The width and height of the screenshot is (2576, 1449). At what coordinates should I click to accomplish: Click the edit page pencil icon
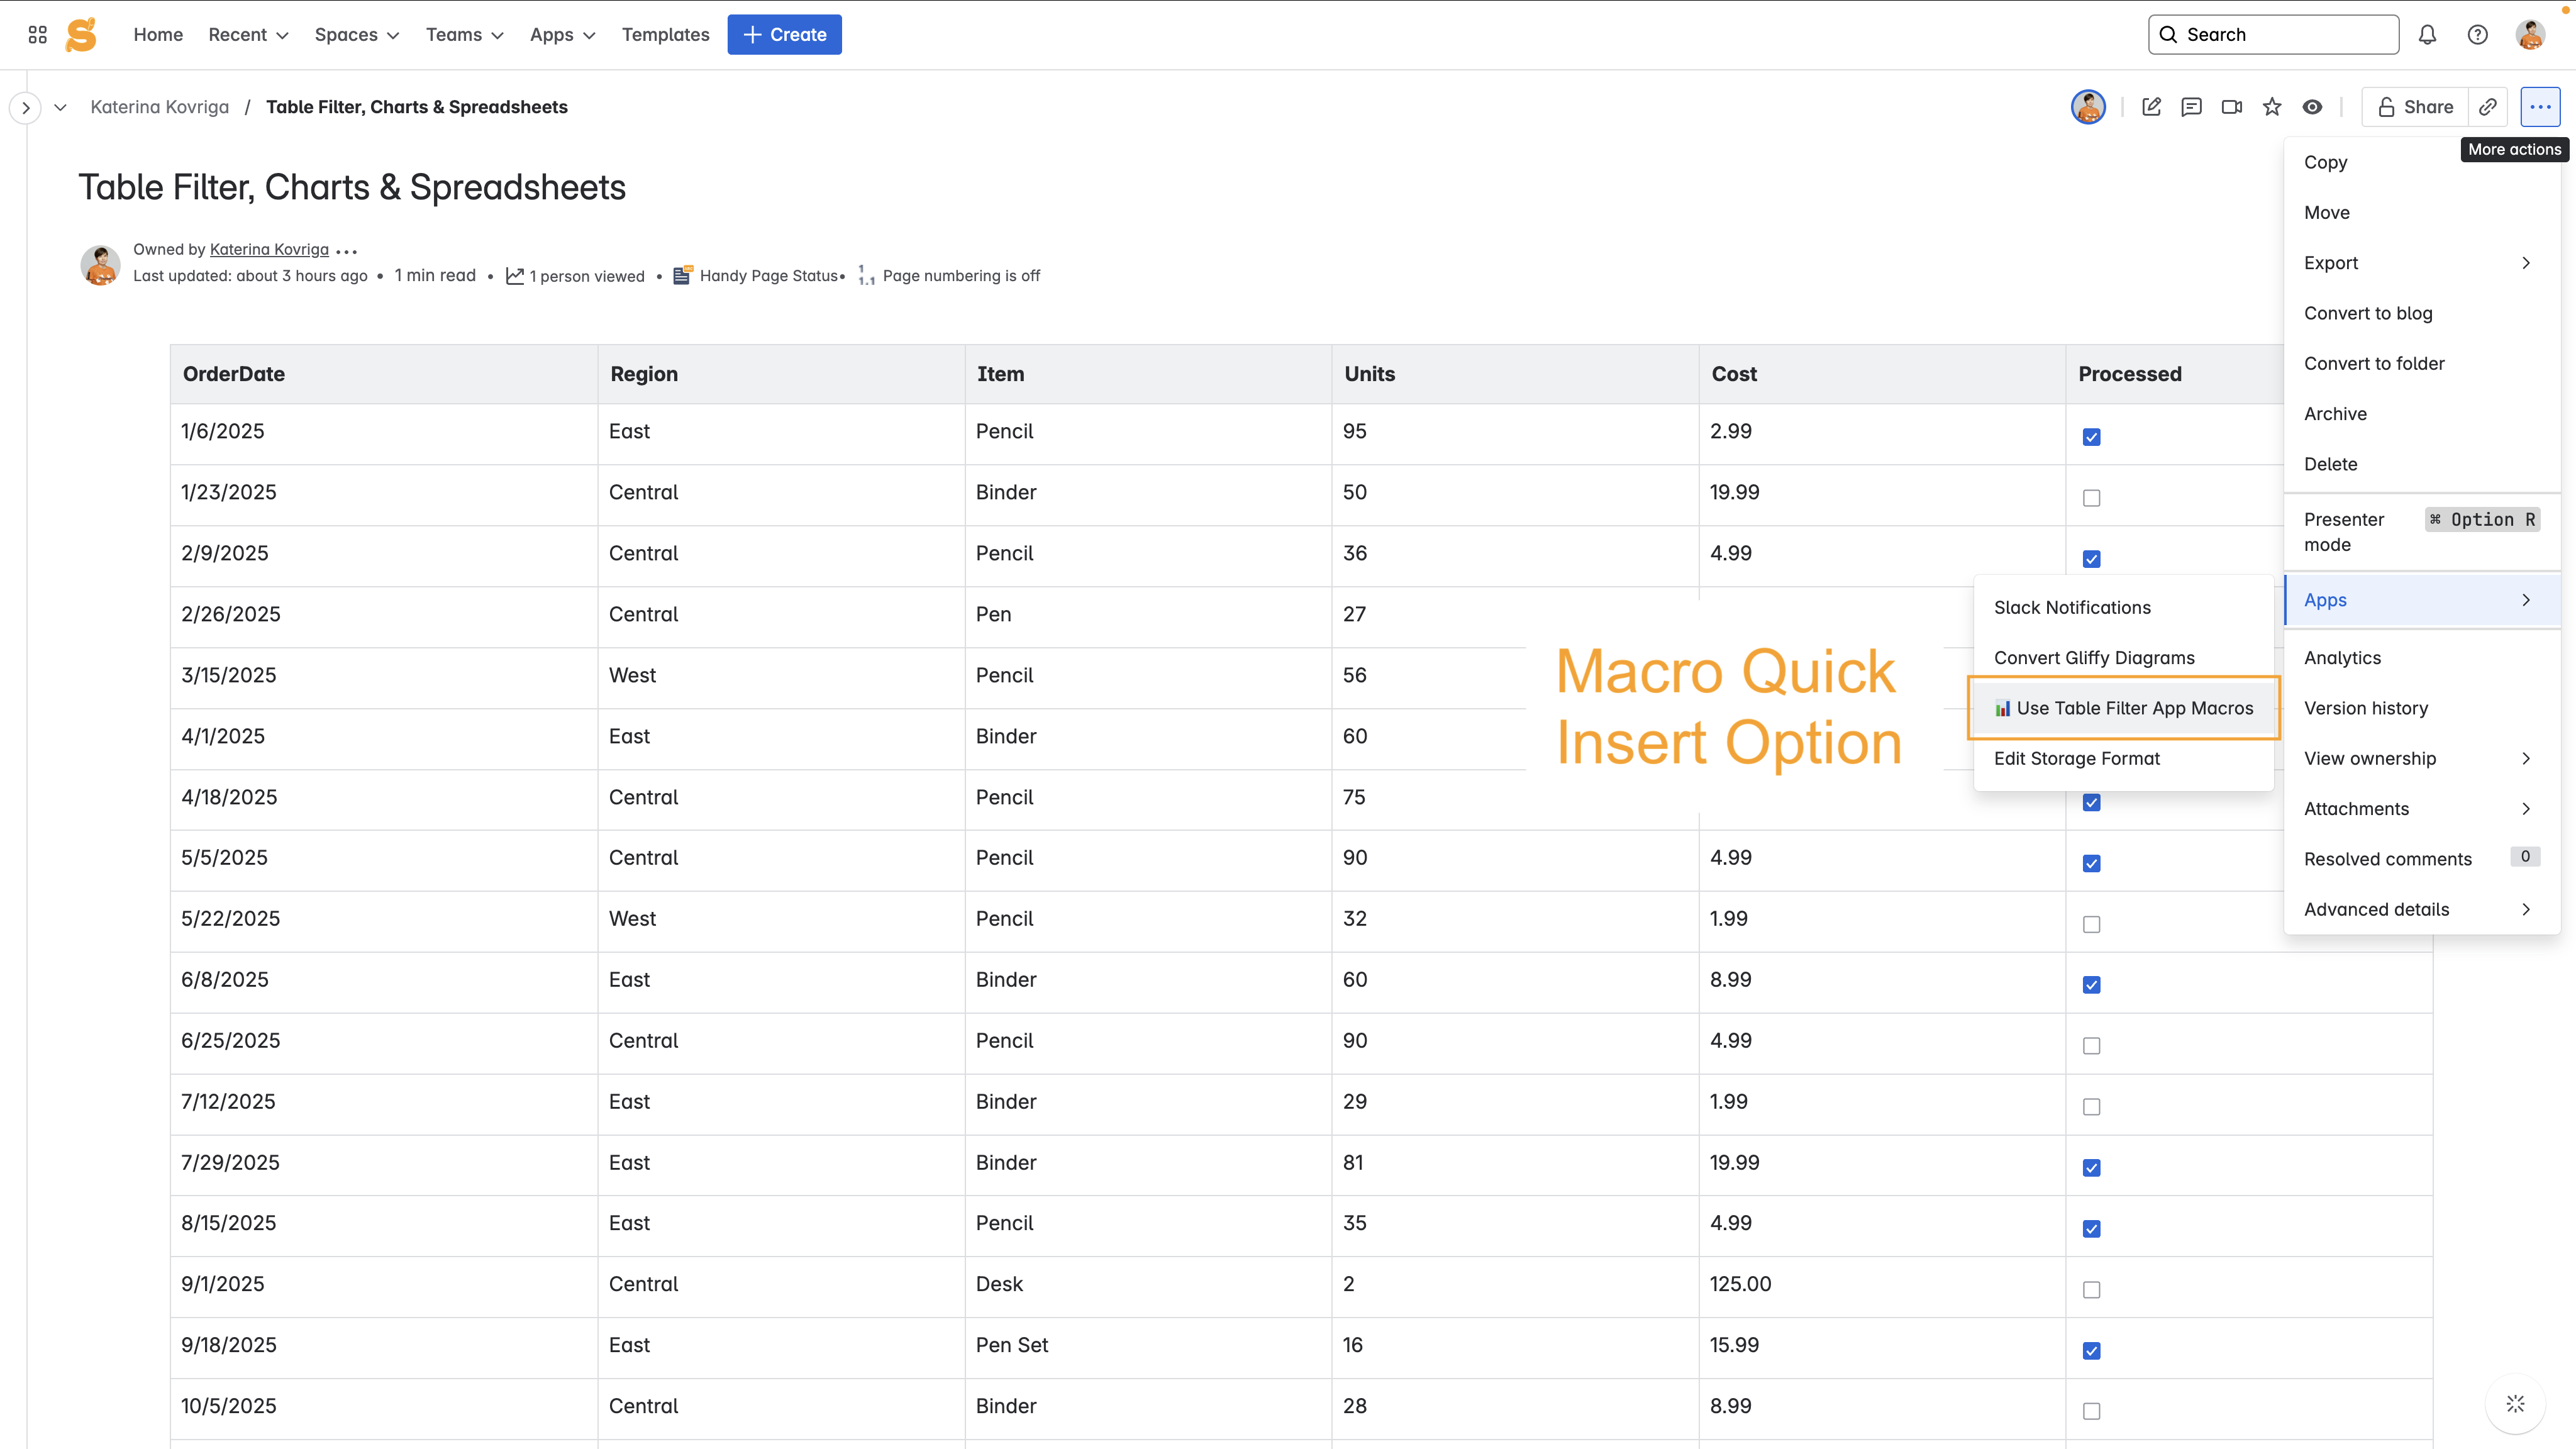pos(2151,107)
